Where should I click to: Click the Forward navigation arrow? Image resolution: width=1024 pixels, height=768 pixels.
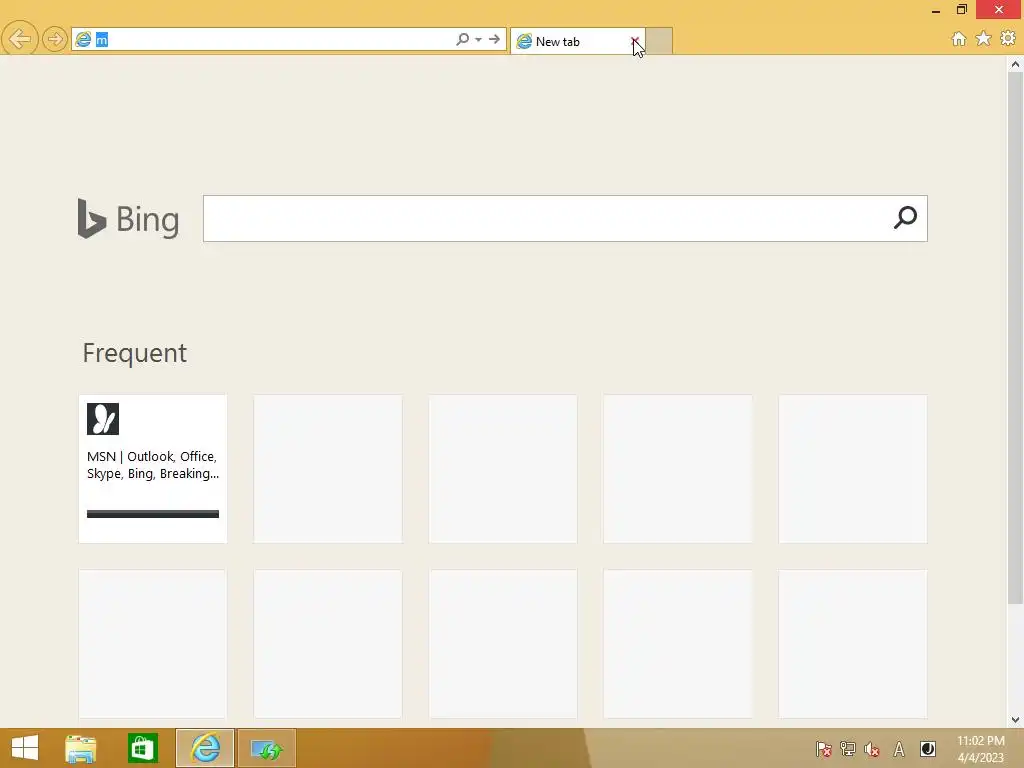[x=55, y=39]
